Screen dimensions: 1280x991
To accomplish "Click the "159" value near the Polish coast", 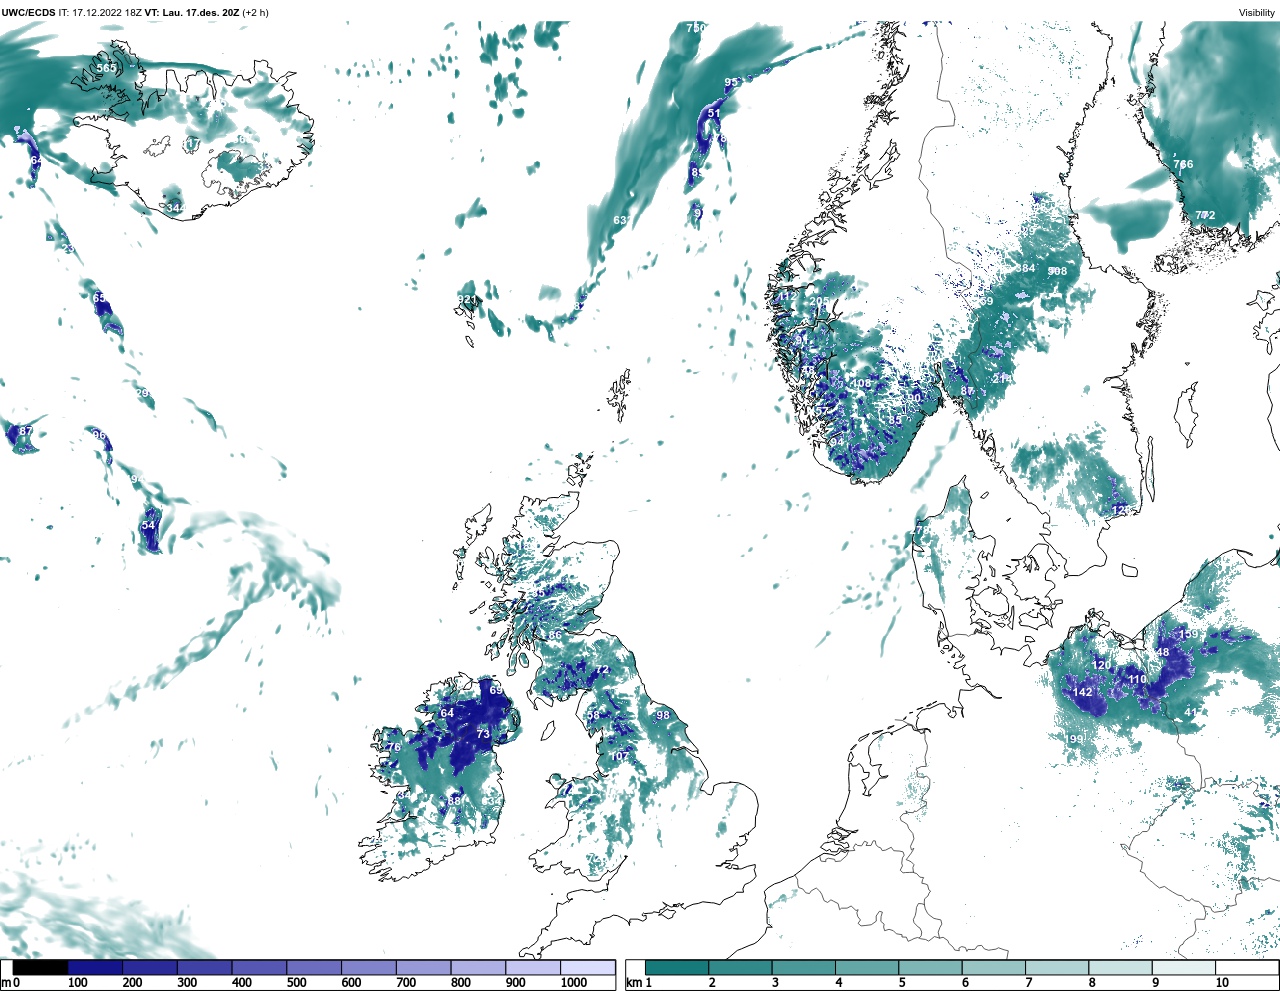I will 1189,635.
